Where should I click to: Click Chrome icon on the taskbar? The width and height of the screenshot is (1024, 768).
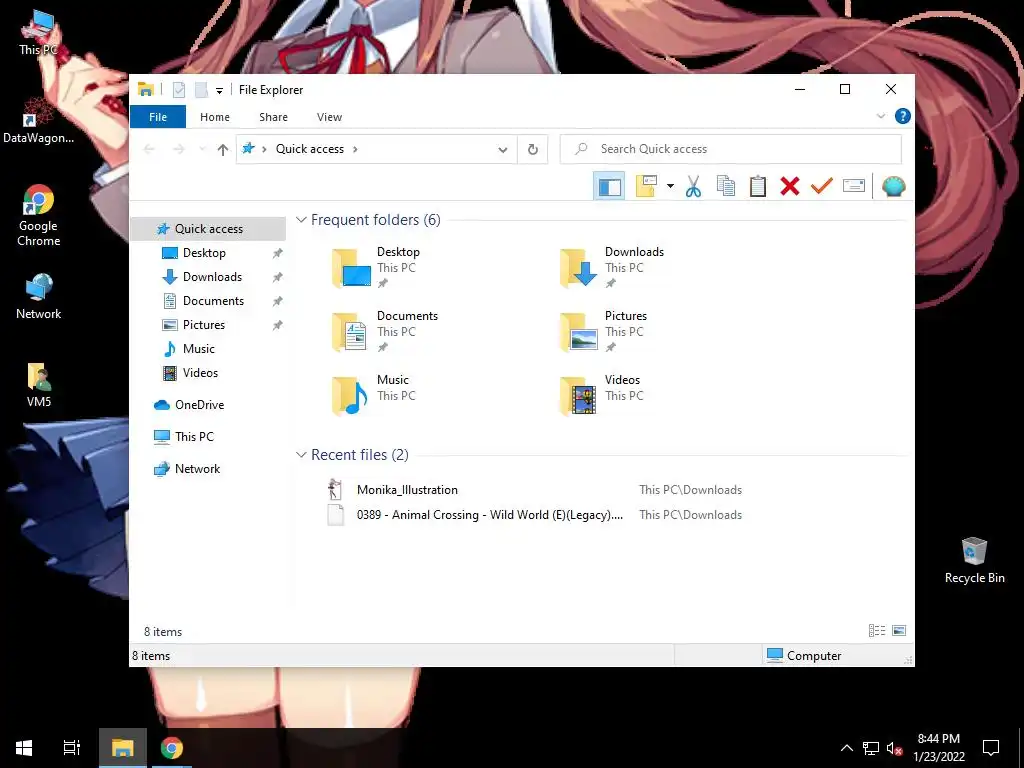click(172, 748)
